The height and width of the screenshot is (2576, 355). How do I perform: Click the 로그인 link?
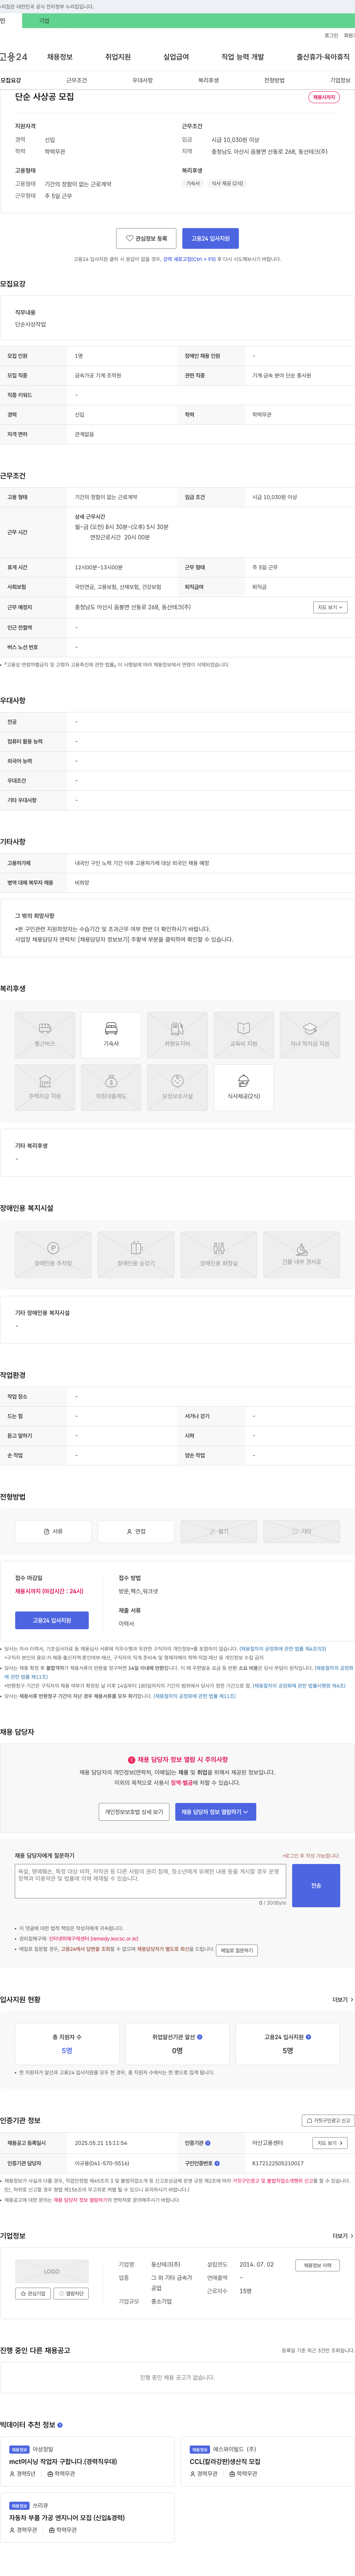click(x=331, y=36)
